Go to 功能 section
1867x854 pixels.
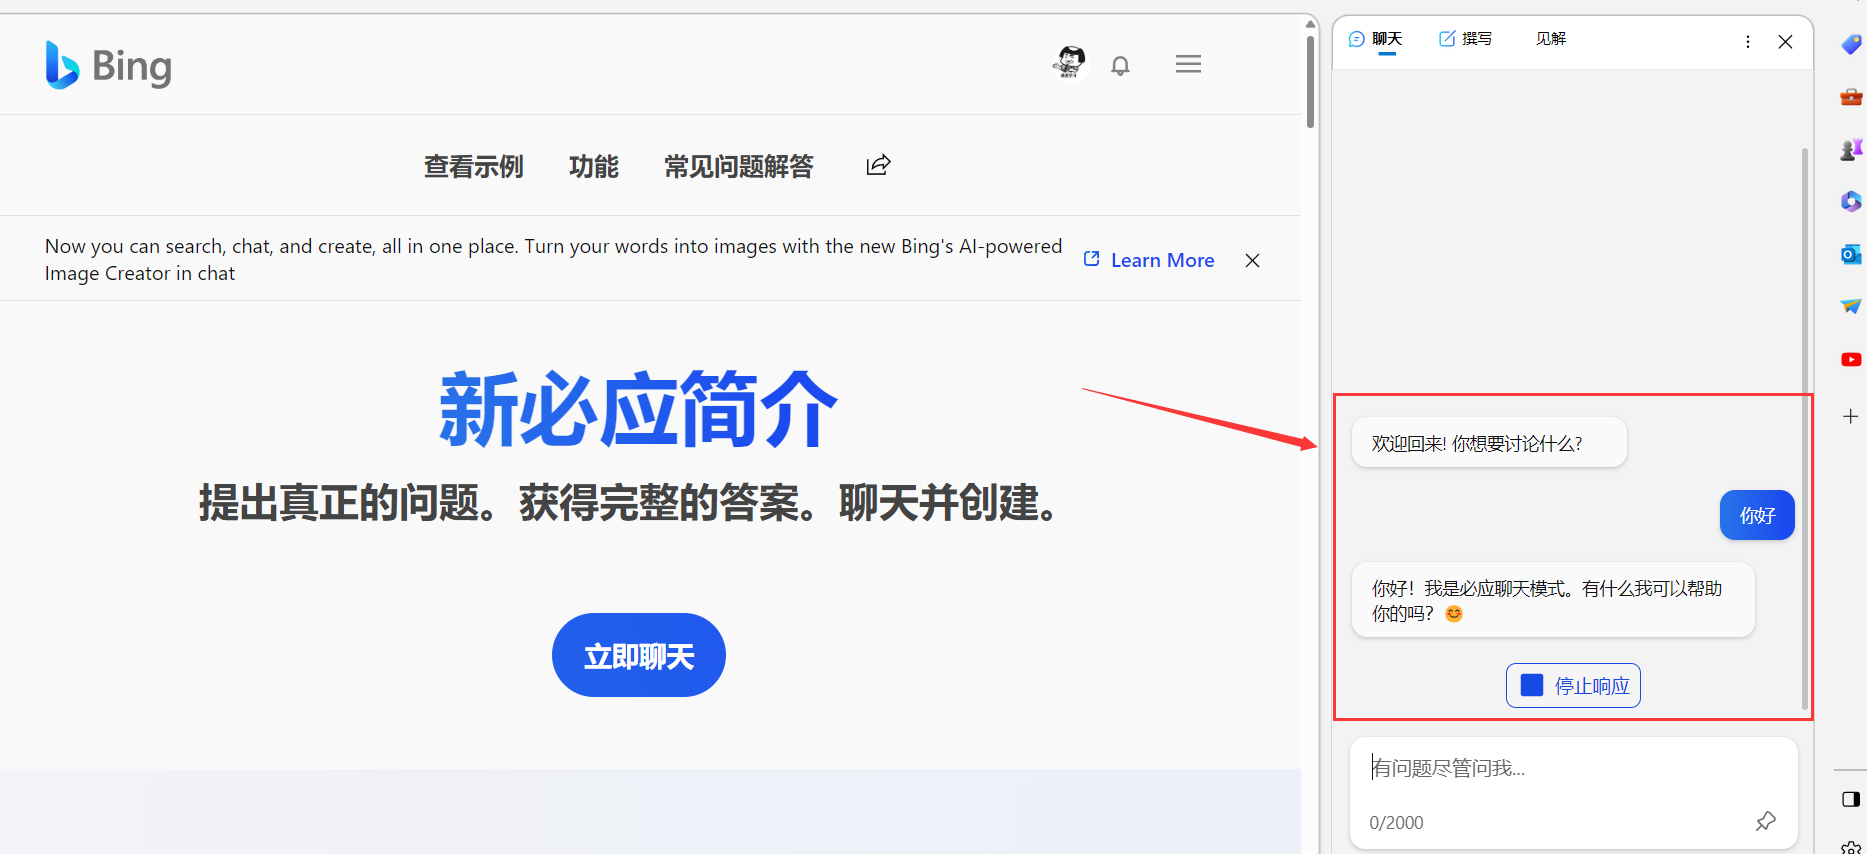(594, 166)
